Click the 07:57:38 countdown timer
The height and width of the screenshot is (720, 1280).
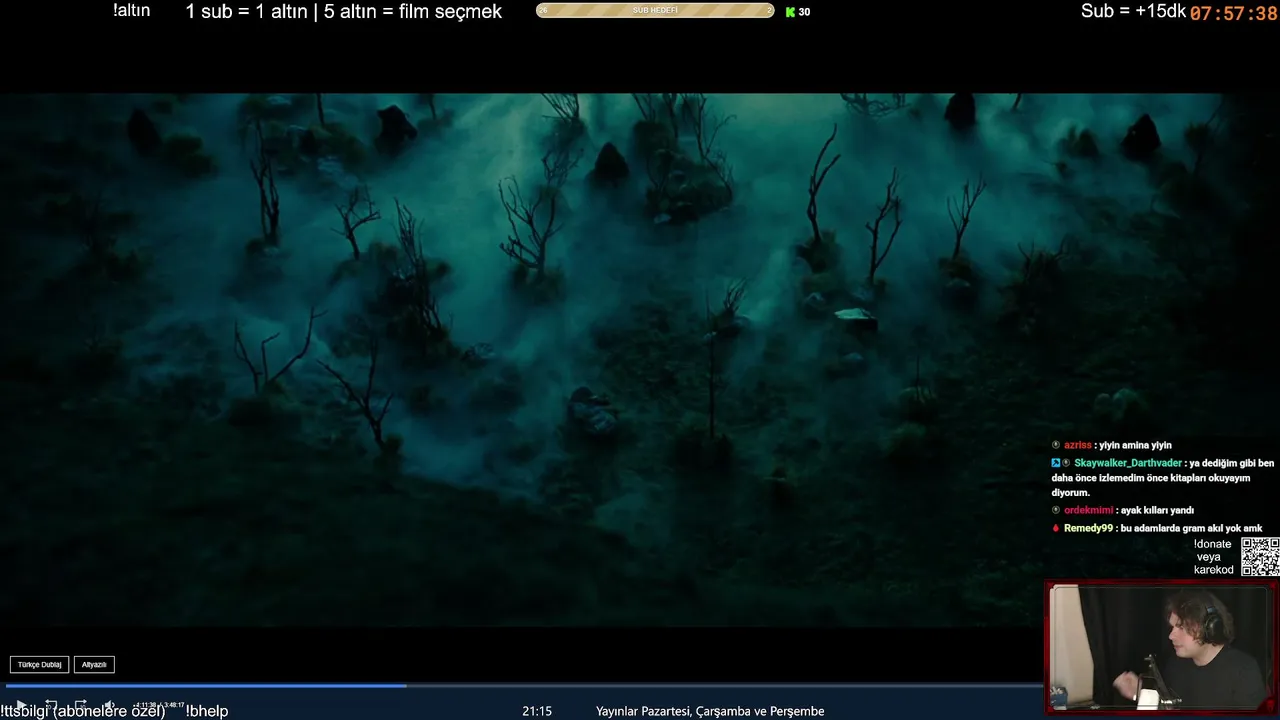click(x=1233, y=14)
